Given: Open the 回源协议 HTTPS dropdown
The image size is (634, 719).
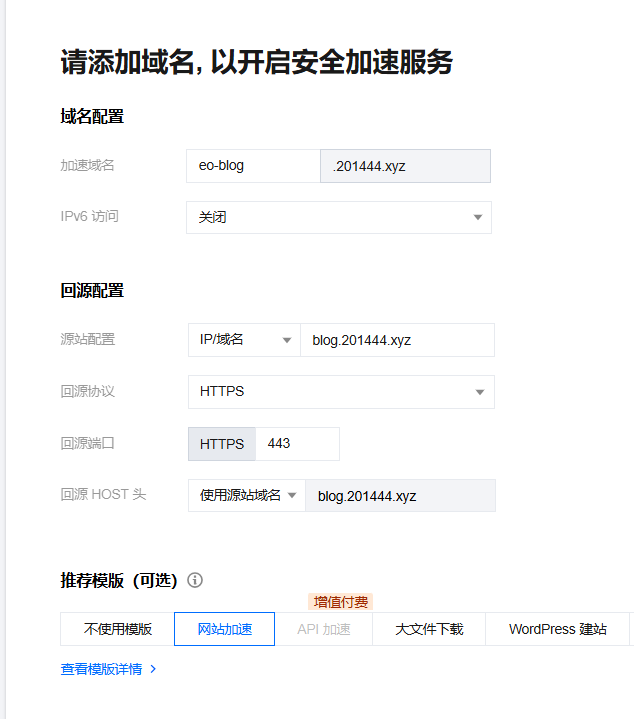Looking at the screenshot, I should [340, 392].
